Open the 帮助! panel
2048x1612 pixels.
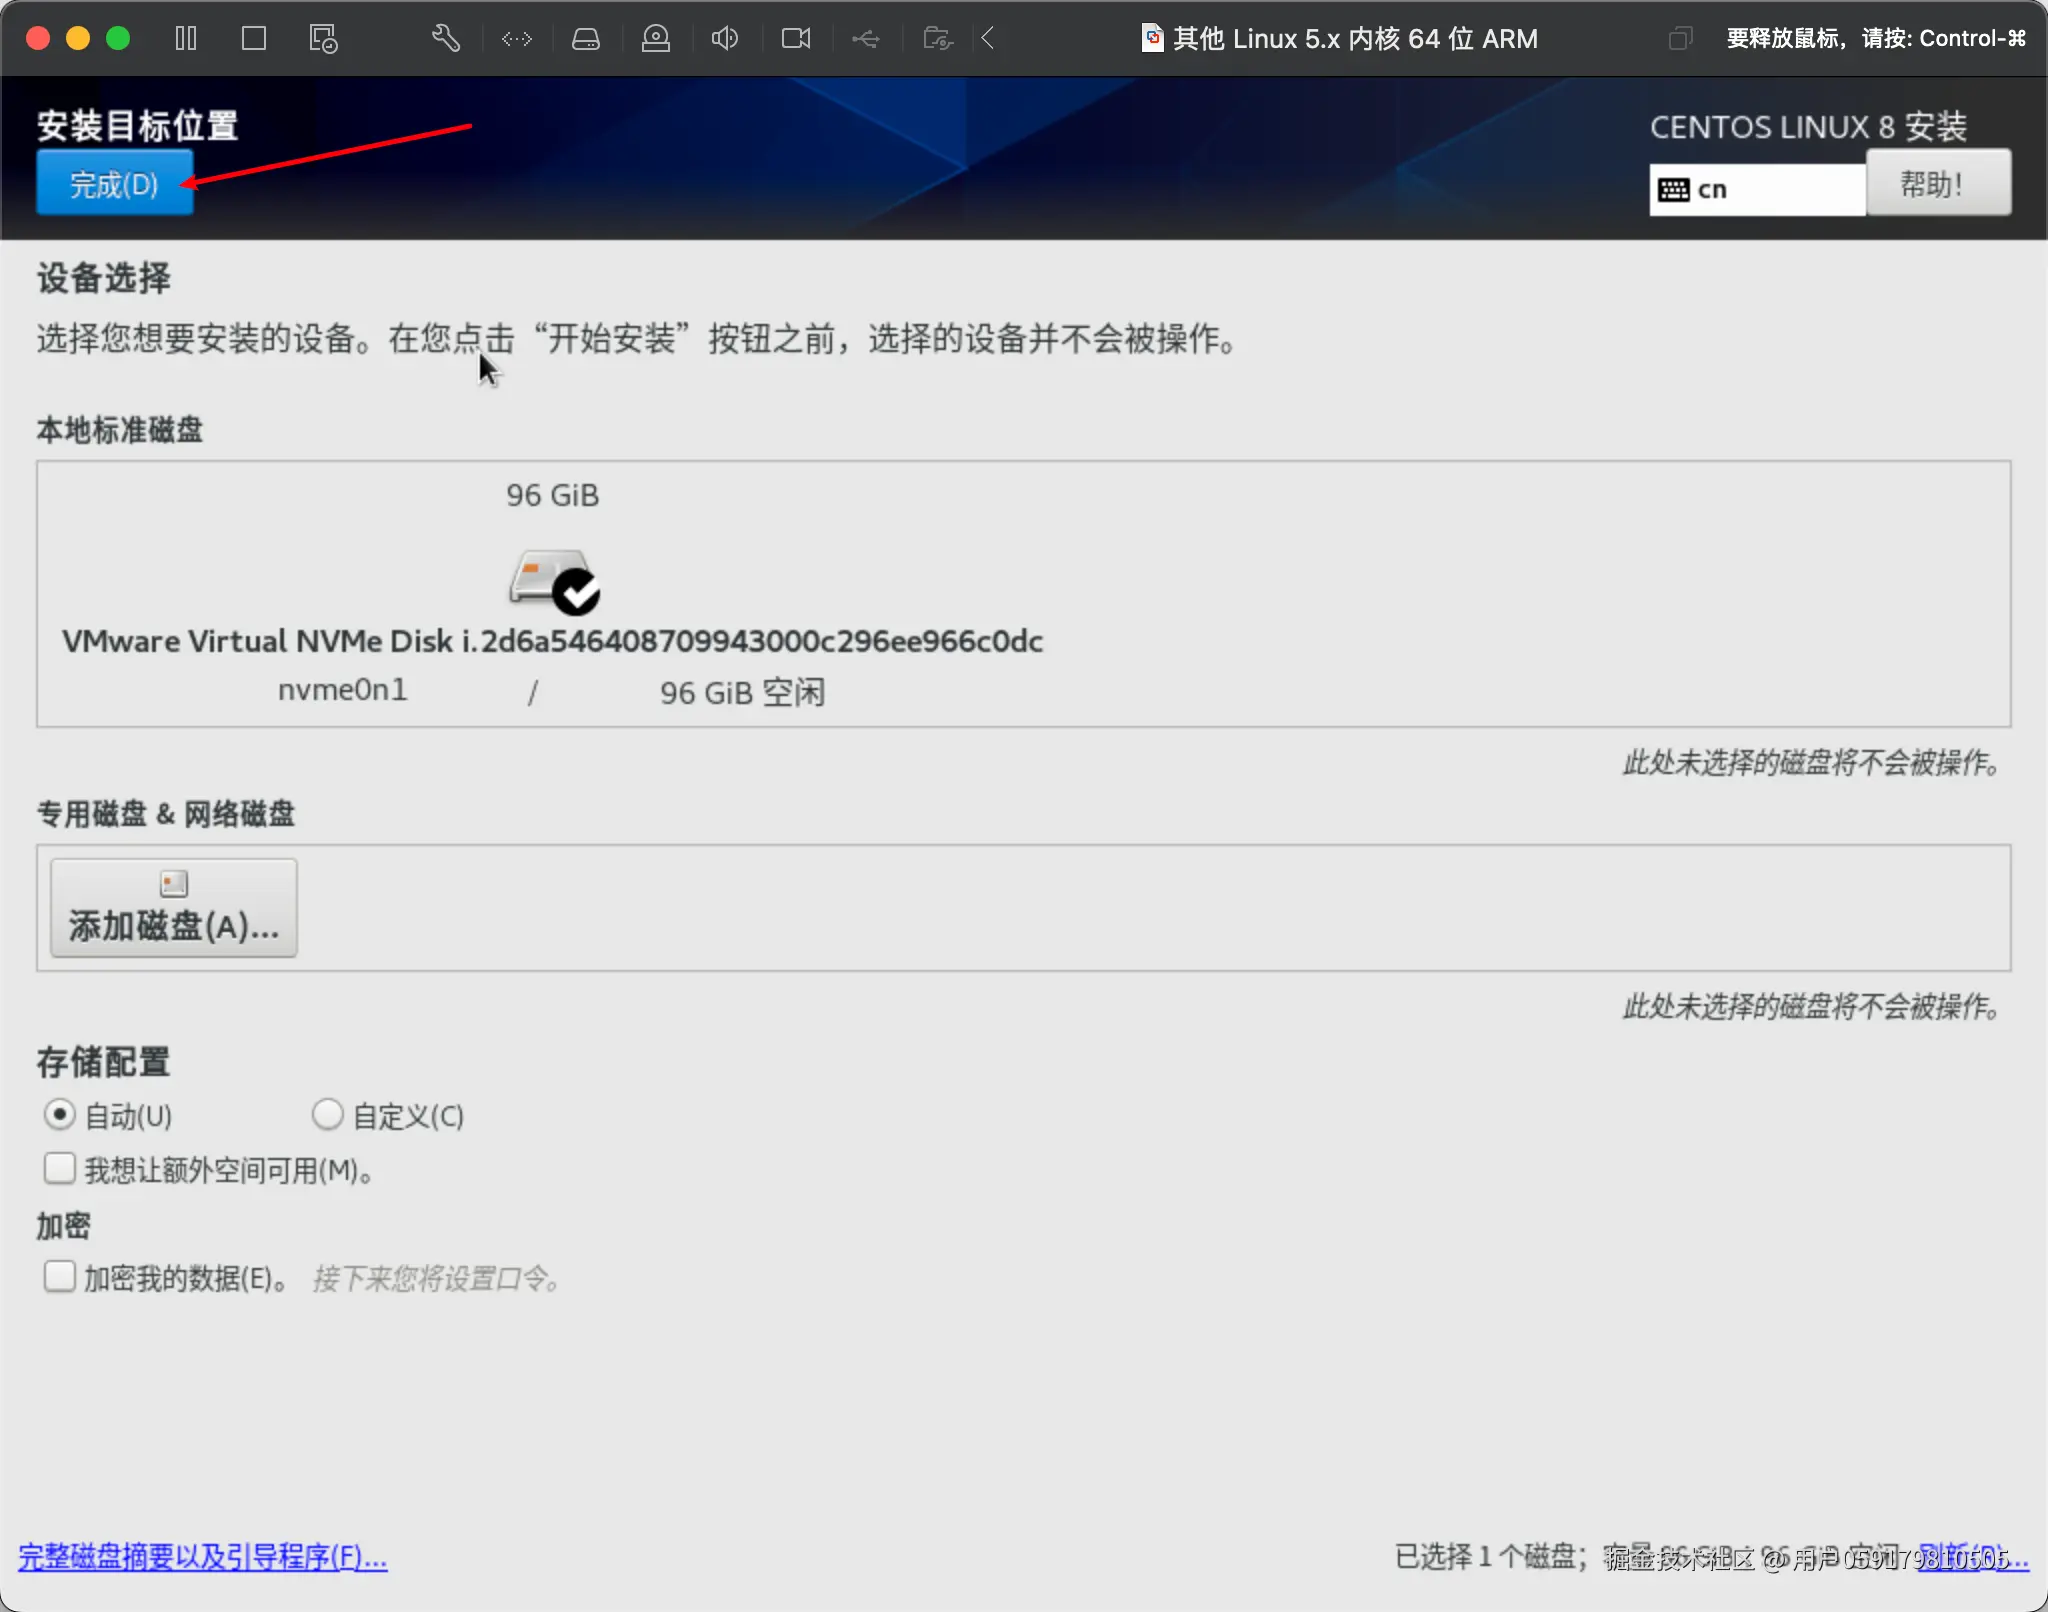tap(1937, 183)
